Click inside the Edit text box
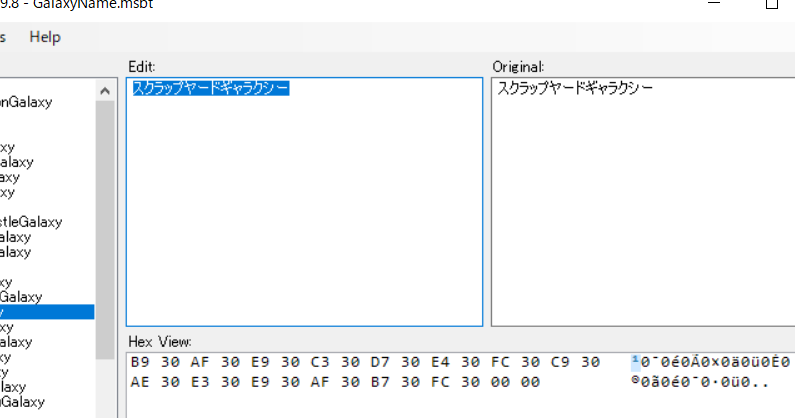The width and height of the screenshot is (795, 418). point(304,220)
